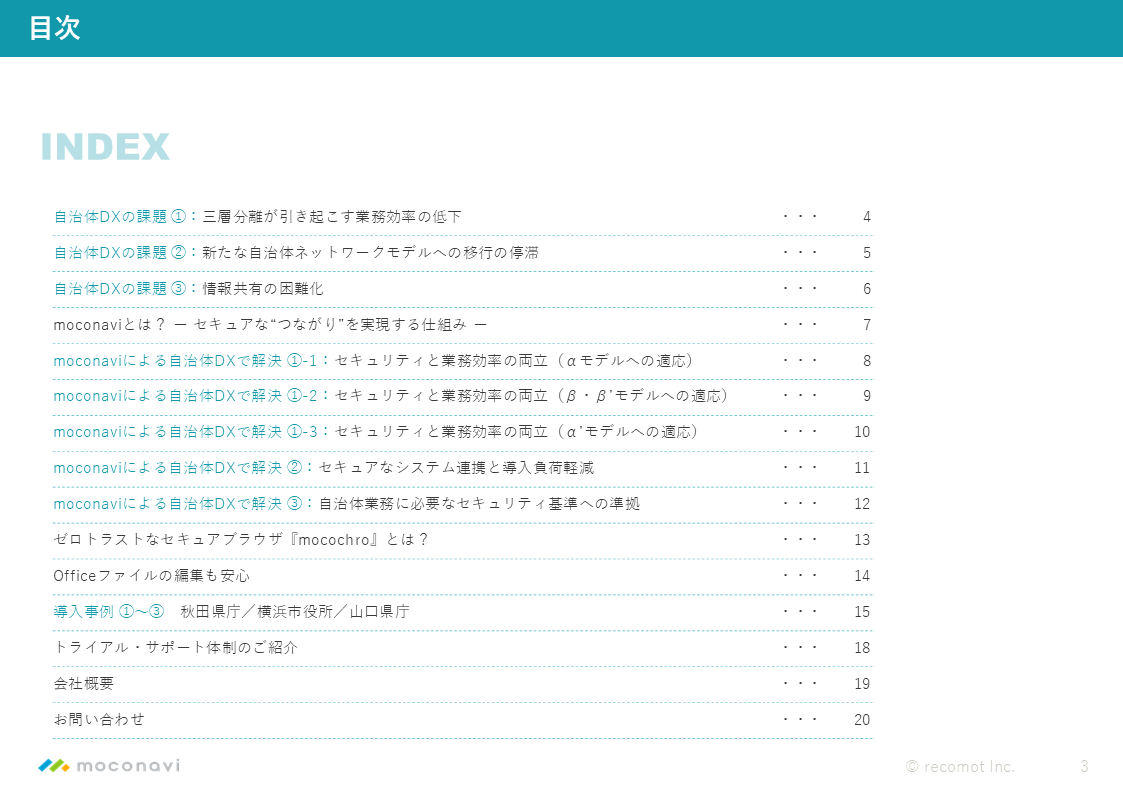Click page number 5 in the index
The image size is (1123, 794).
[867, 252]
